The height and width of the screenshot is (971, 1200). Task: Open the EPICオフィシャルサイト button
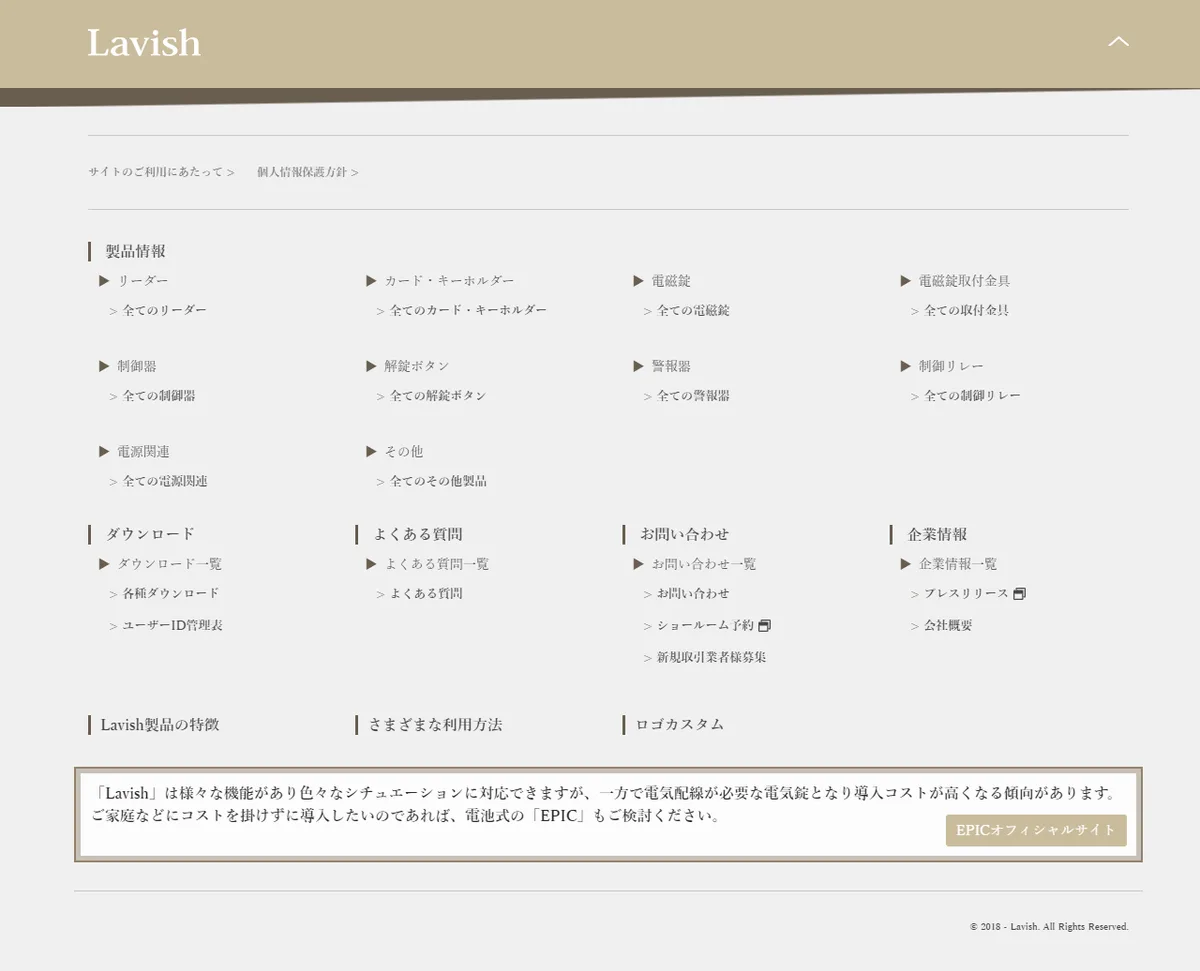1035,830
